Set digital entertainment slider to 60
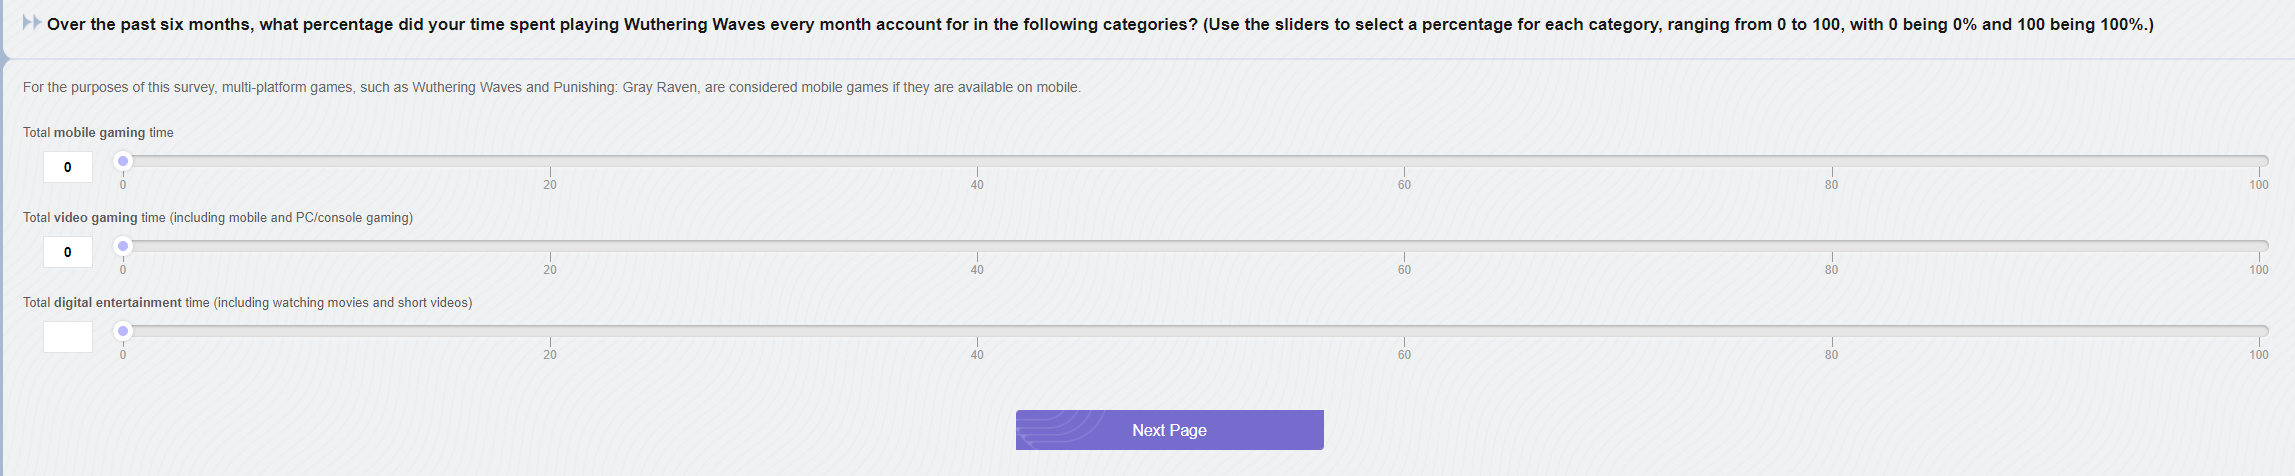The height and width of the screenshot is (476, 2295). point(1404,331)
